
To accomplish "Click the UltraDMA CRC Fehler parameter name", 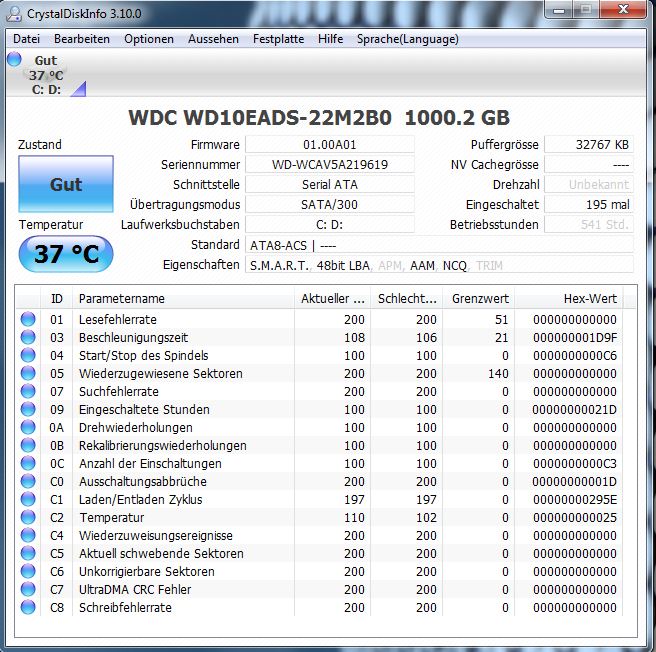I will coord(135,589).
